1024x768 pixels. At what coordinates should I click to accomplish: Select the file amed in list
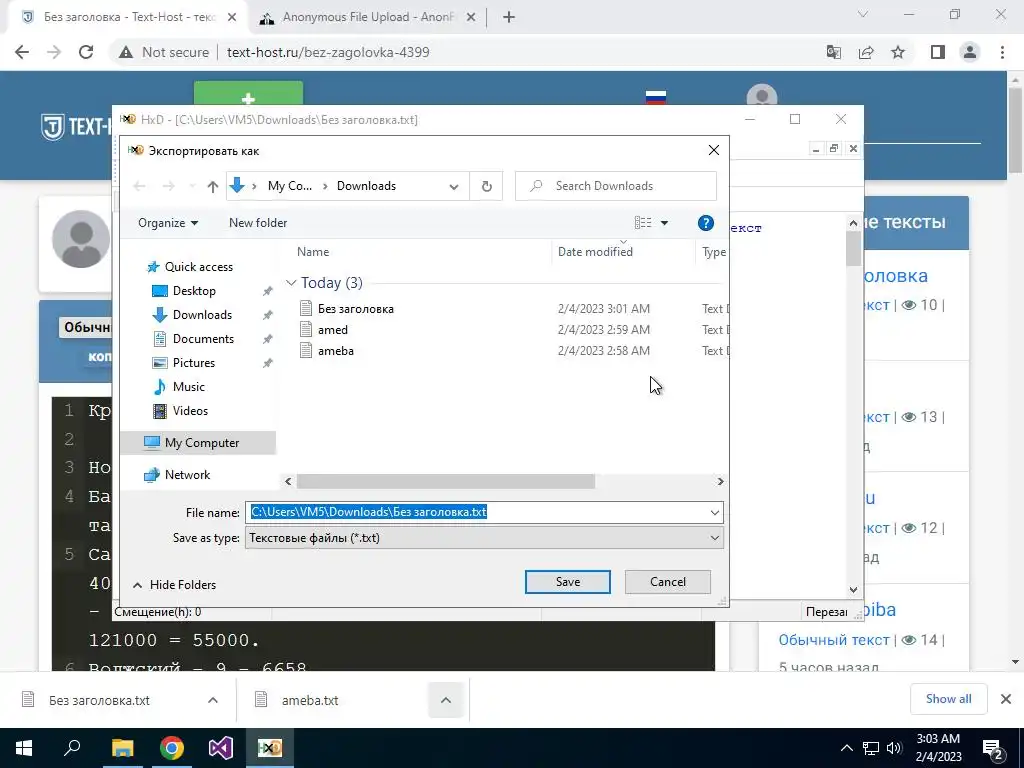[x=332, y=330]
